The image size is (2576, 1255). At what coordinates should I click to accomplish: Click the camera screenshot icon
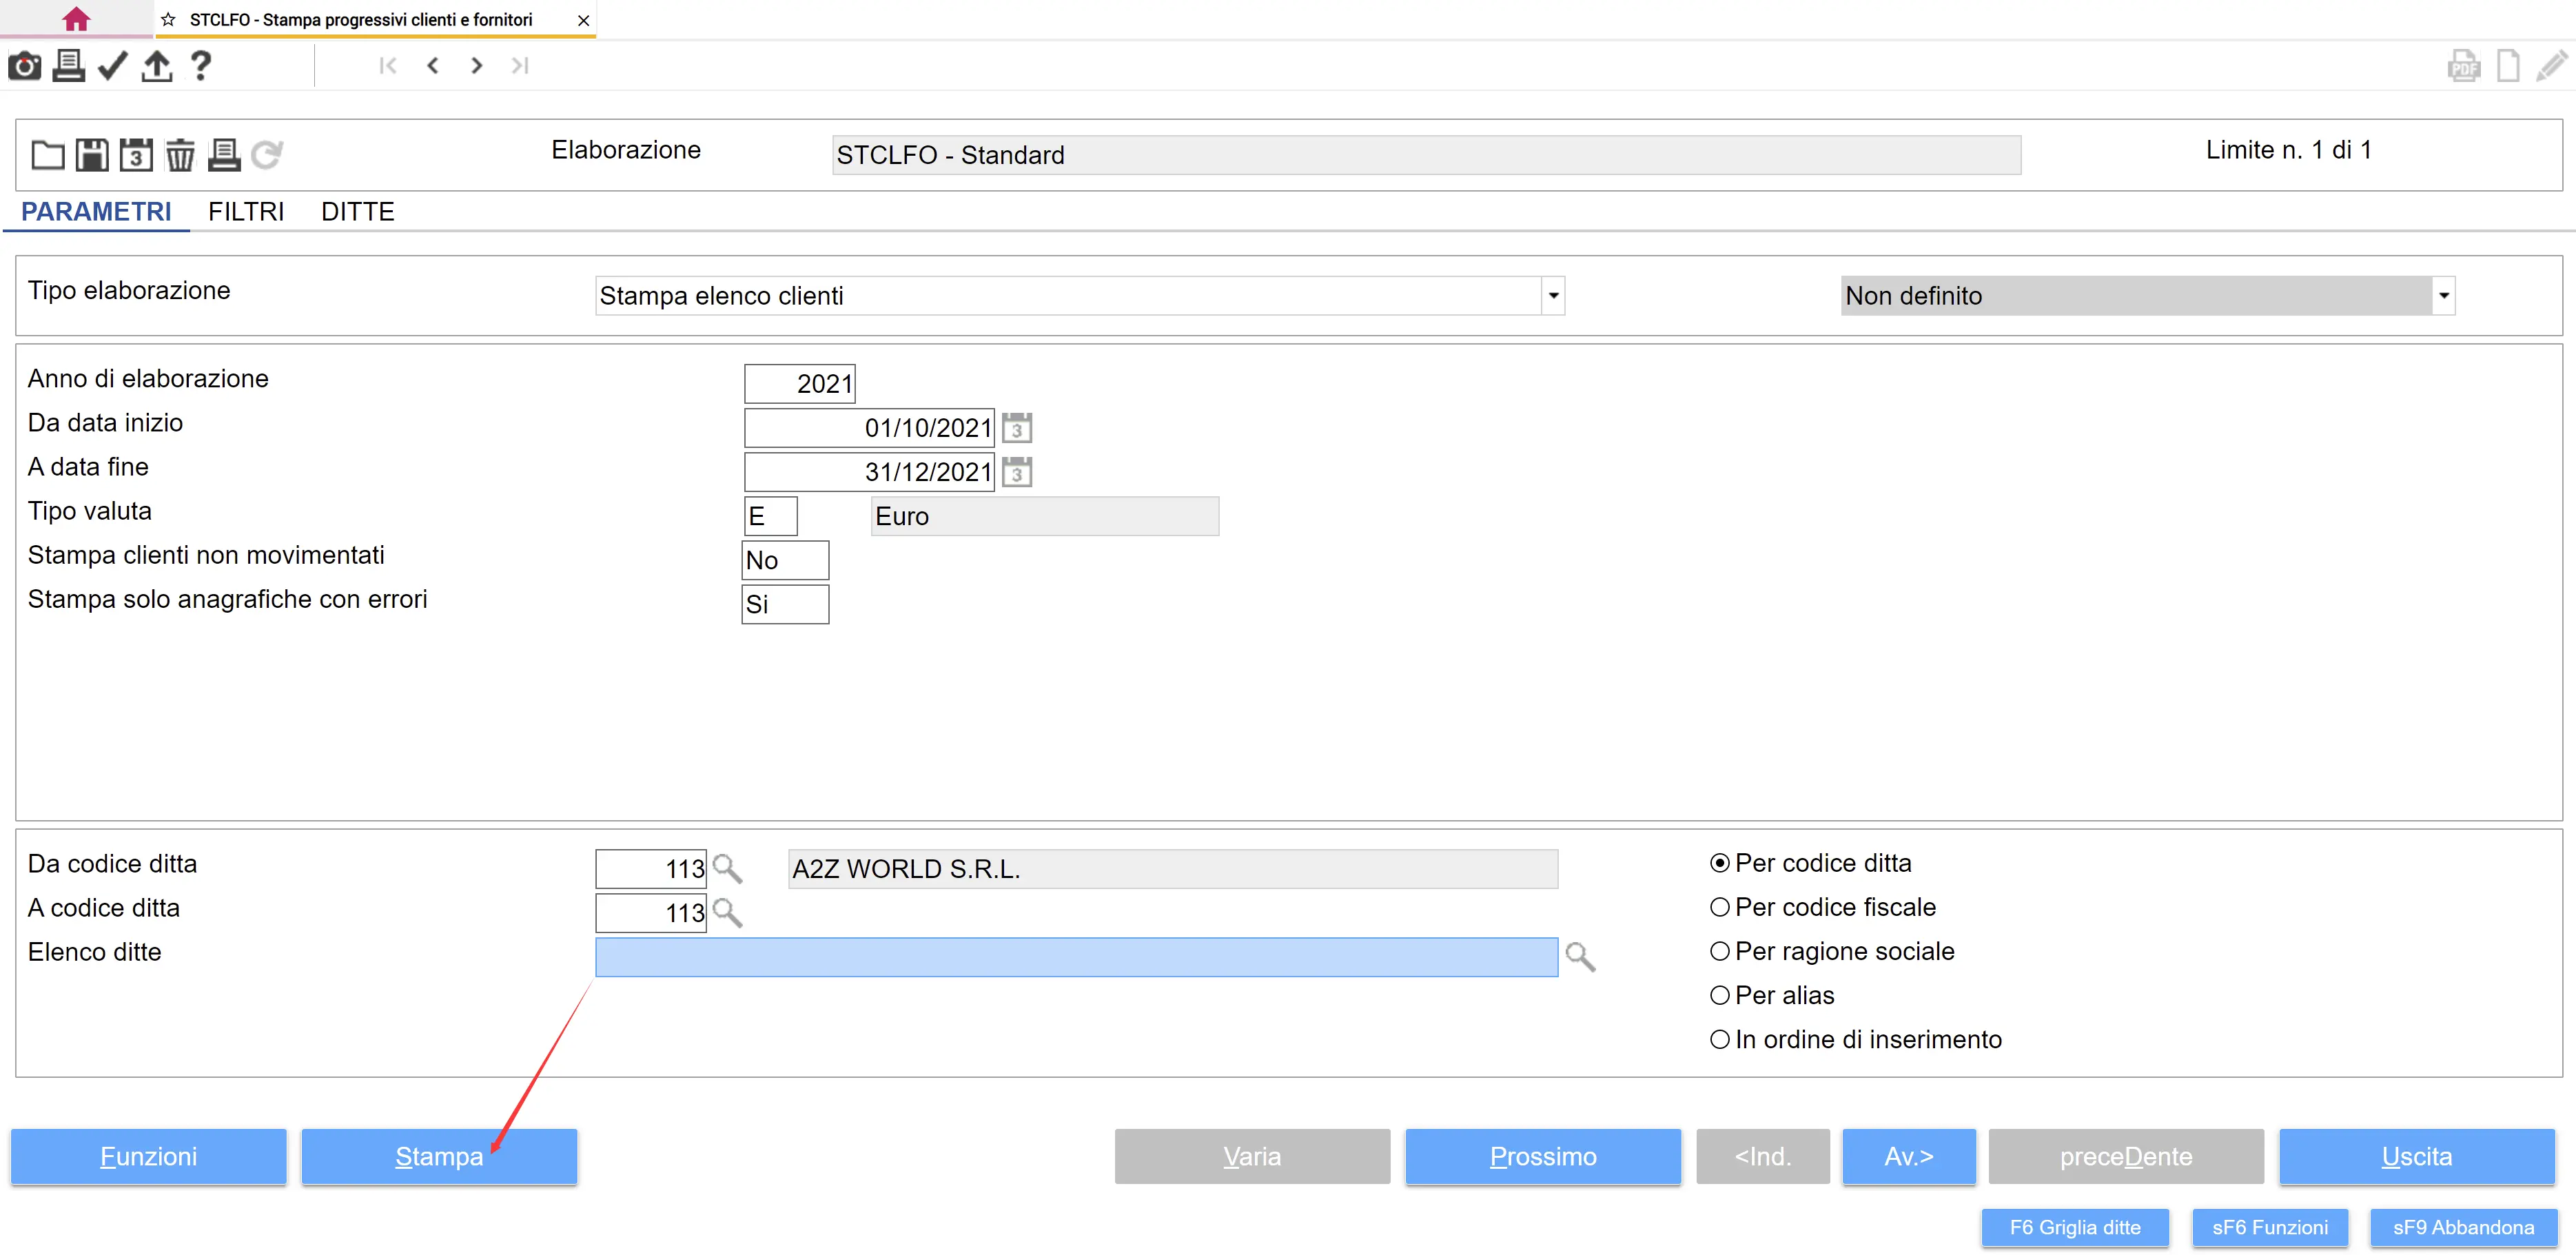tap(25, 66)
